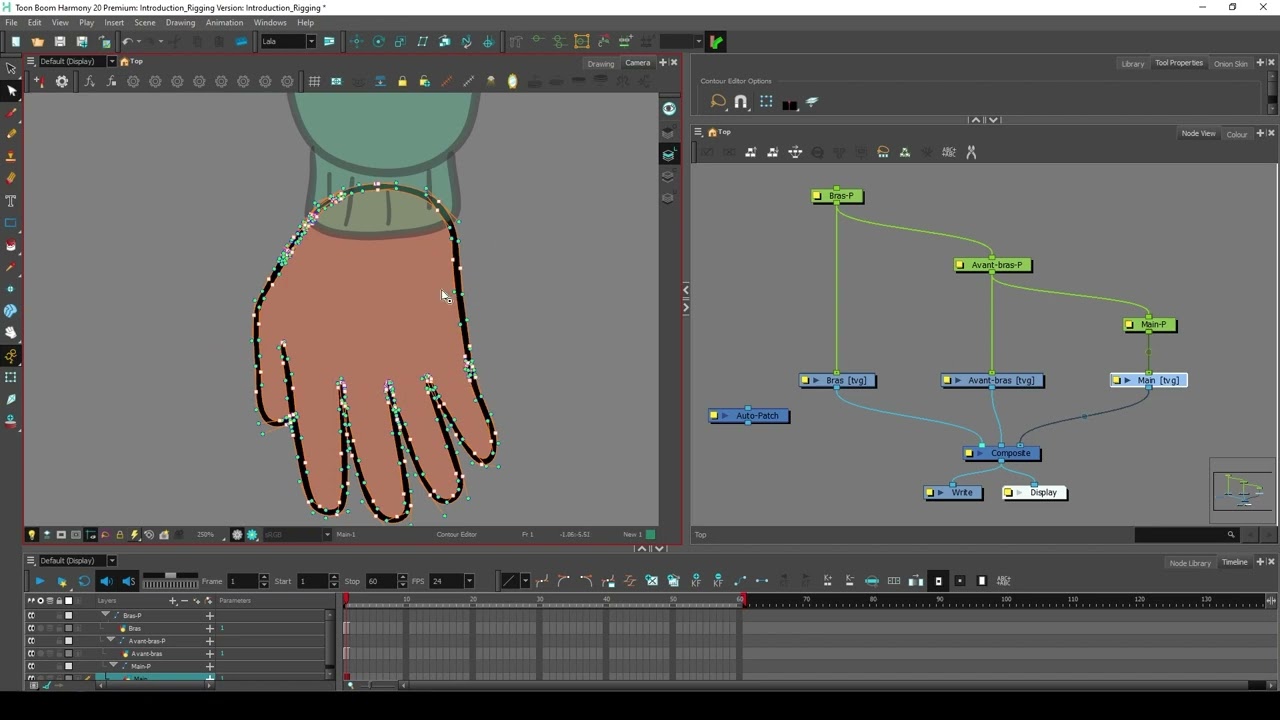Toggle the Loop playback button
Screen dimensions: 1280x720
click(84, 581)
